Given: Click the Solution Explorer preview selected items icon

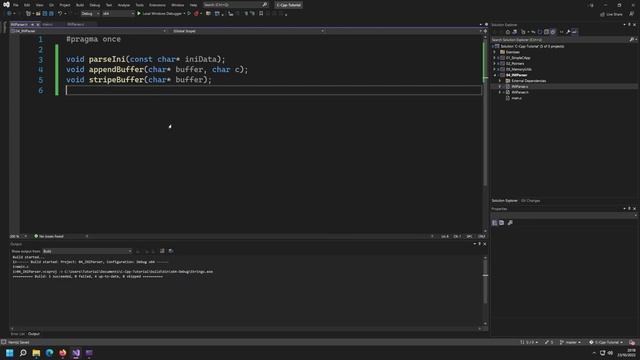Looking at the screenshot, I should pyautogui.click(x=574, y=32).
